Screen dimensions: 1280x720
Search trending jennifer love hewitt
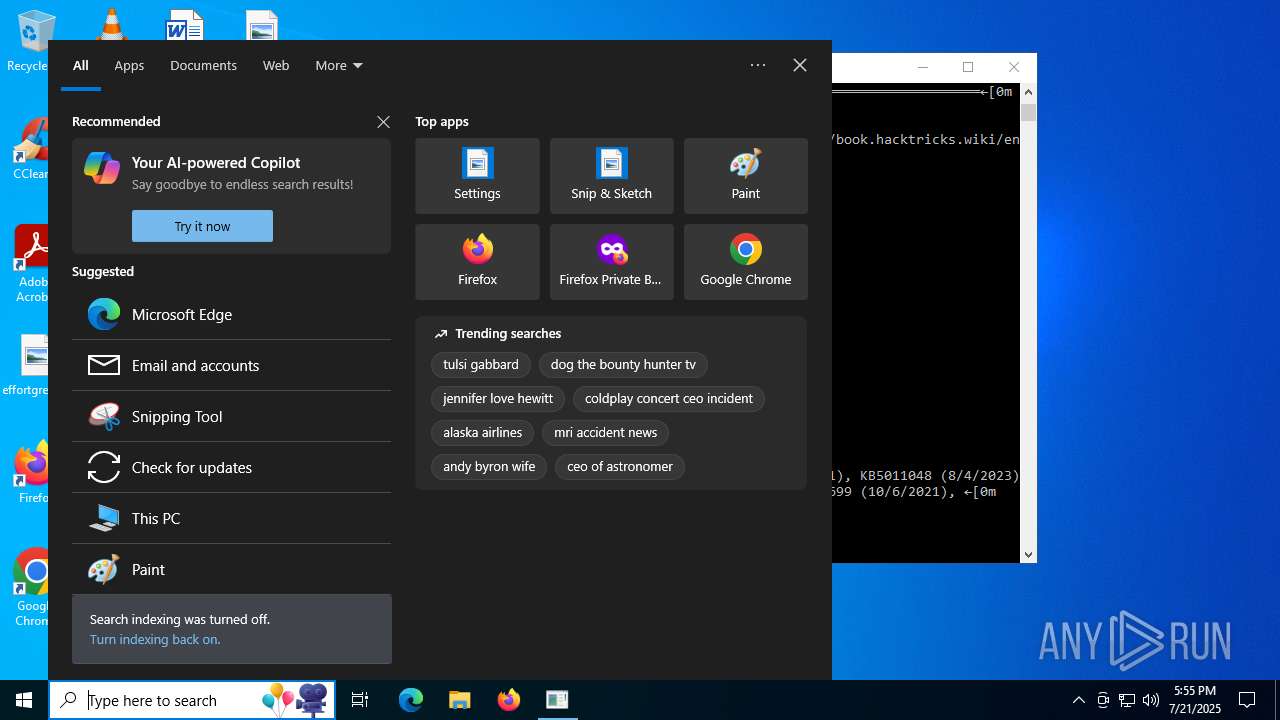coord(498,398)
